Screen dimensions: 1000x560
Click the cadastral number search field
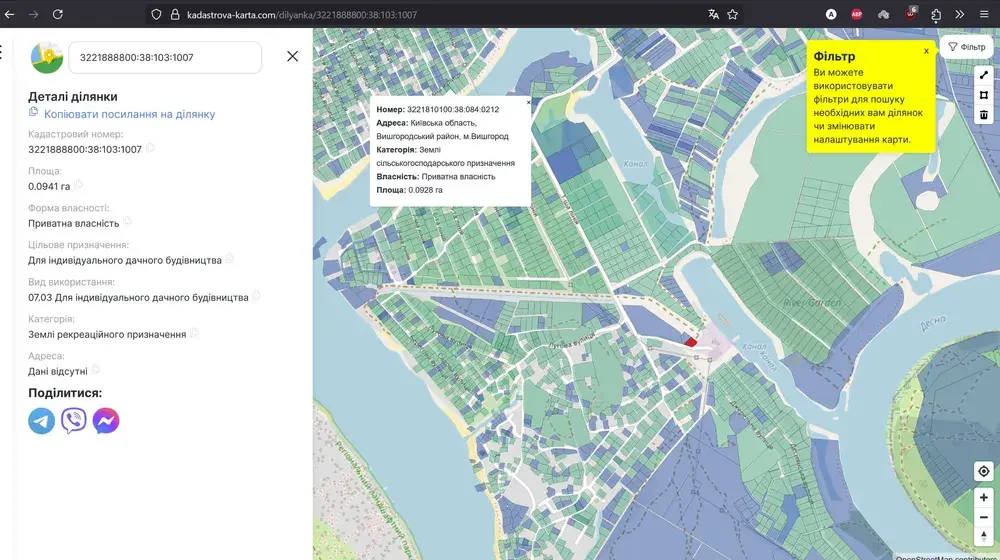(x=165, y=57)
